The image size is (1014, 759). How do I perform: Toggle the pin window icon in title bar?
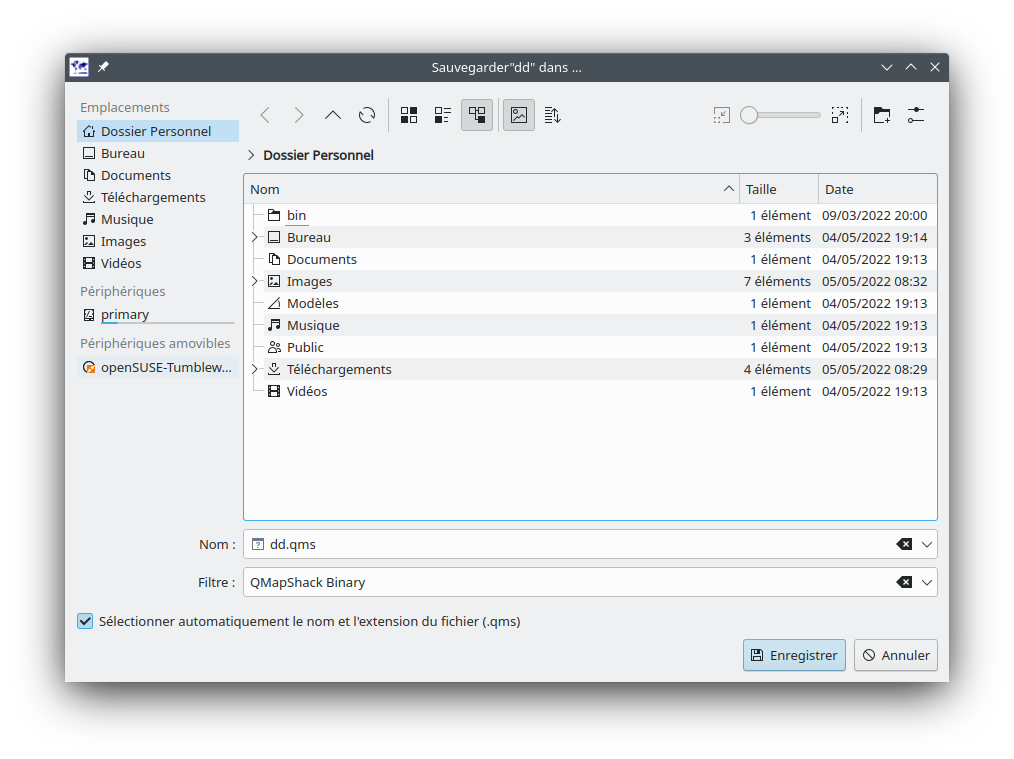pyautogui.click(x=103, y=67)
